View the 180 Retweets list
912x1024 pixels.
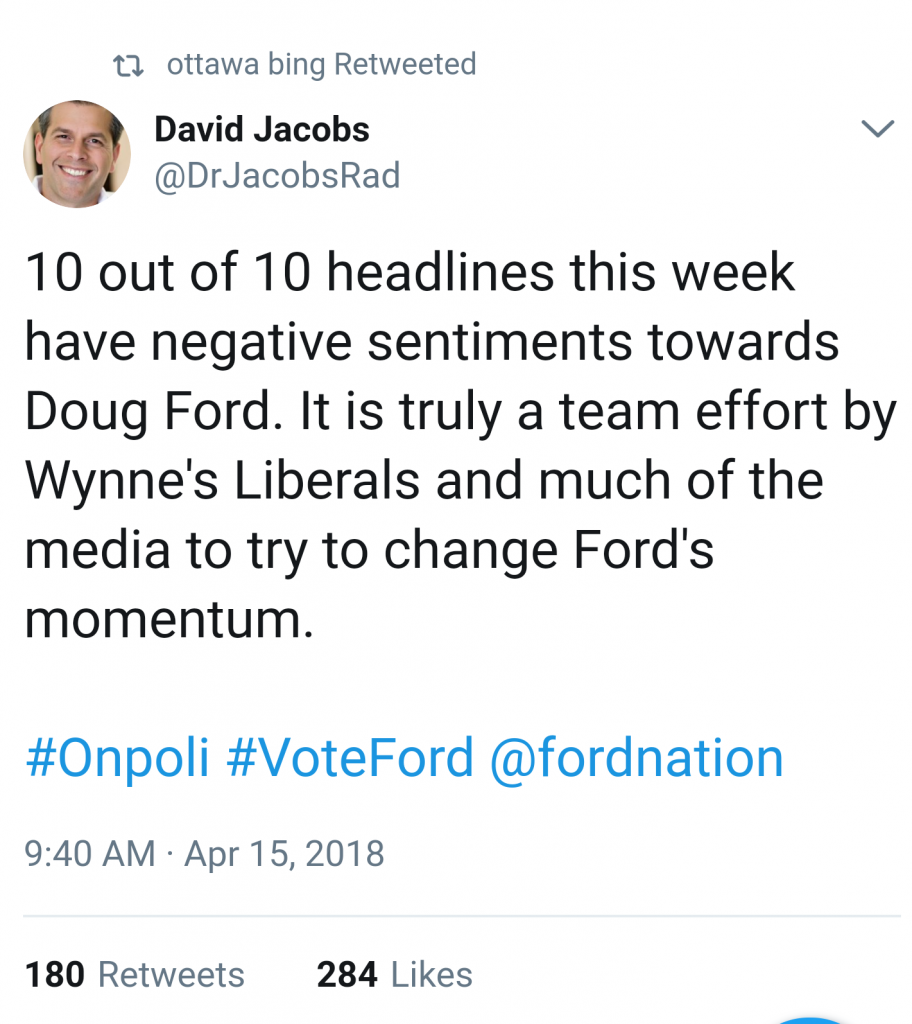point(134,974)
